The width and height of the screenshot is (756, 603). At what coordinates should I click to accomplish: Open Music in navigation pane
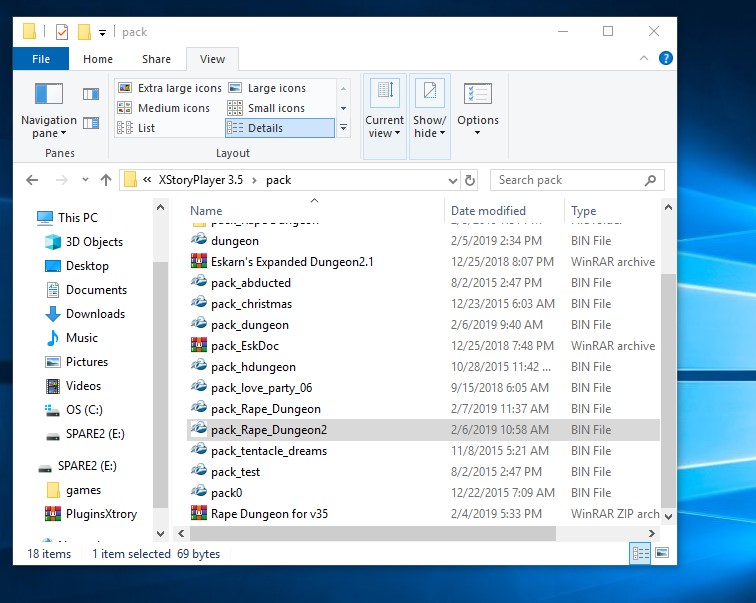point(72,338)
